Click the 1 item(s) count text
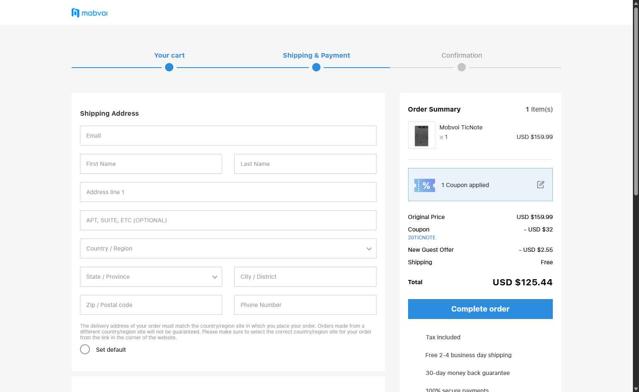The height and width of the screenshot is (392, 639). coord(539,109)
